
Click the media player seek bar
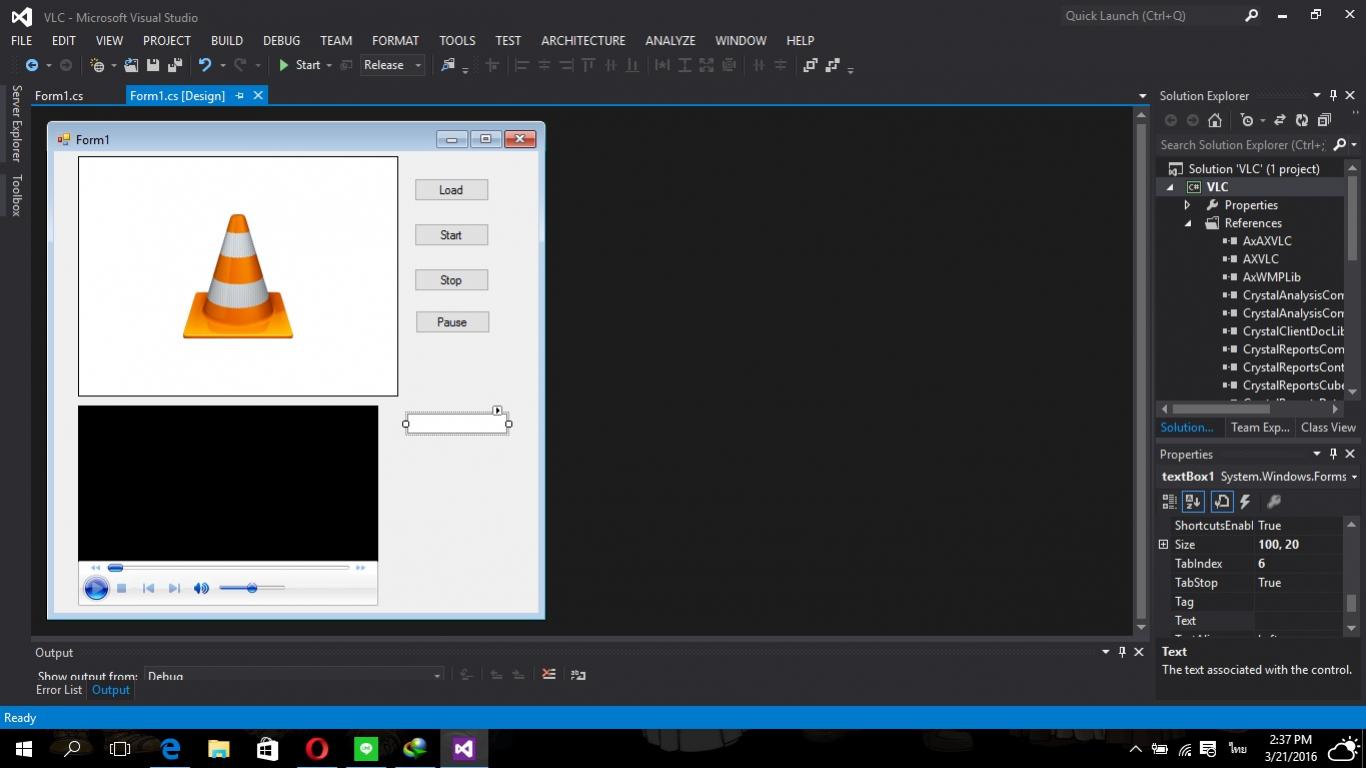click(229, 568)
